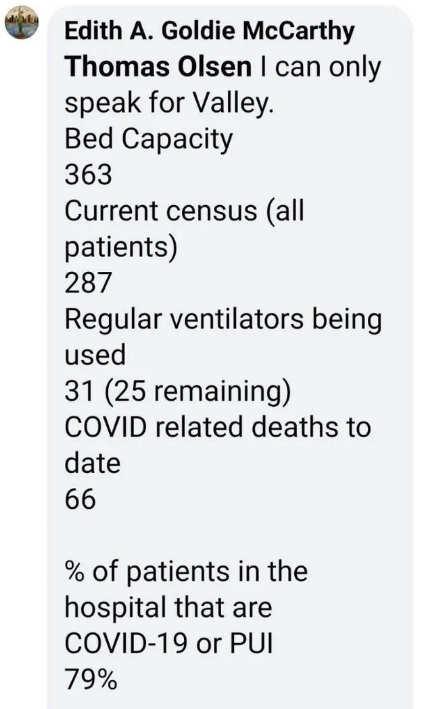Click the word 'date' below the deaths line
Viewport: 425px width, 709px height.
pyautogui.click(x=93, y=464)
